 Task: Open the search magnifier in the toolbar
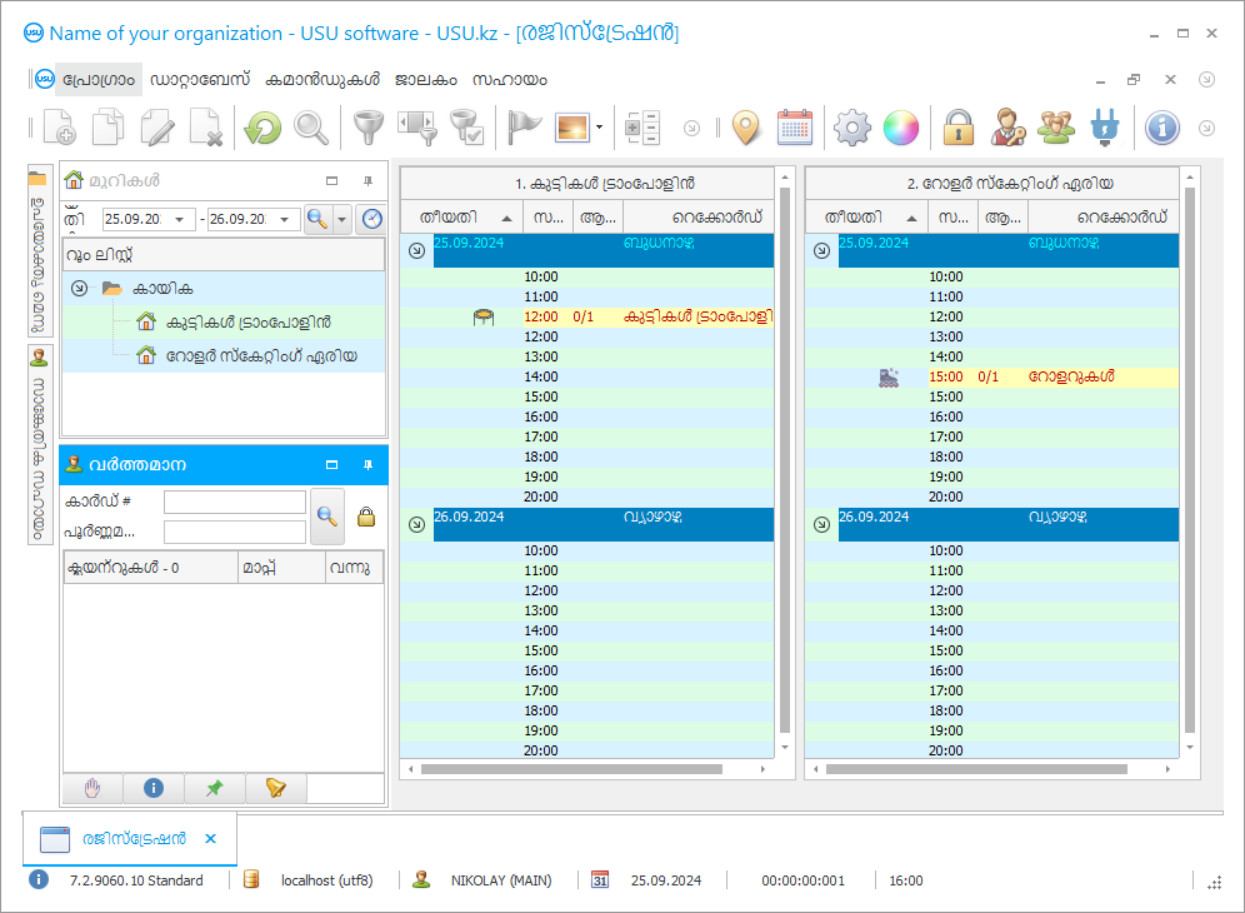tap(311, 128)
